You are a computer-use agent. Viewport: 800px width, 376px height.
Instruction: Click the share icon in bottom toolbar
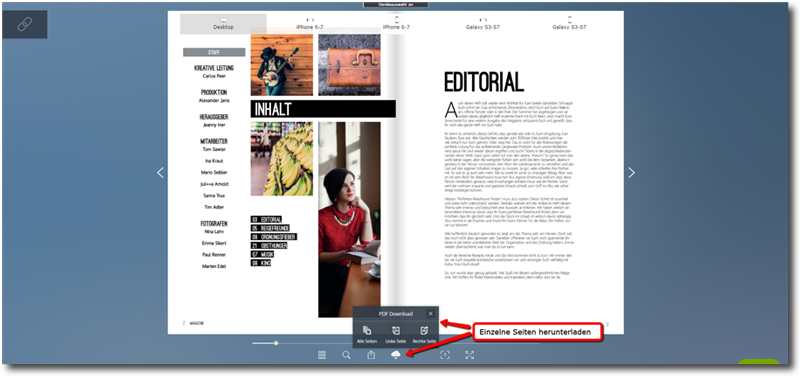click(x=371, y=355)
